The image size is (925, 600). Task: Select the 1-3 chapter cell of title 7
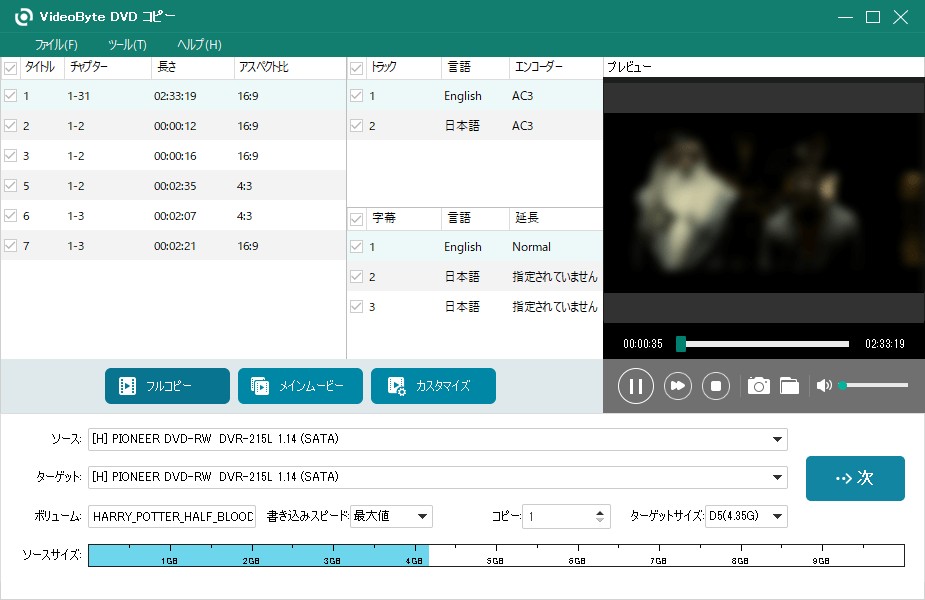coord(76,246)
